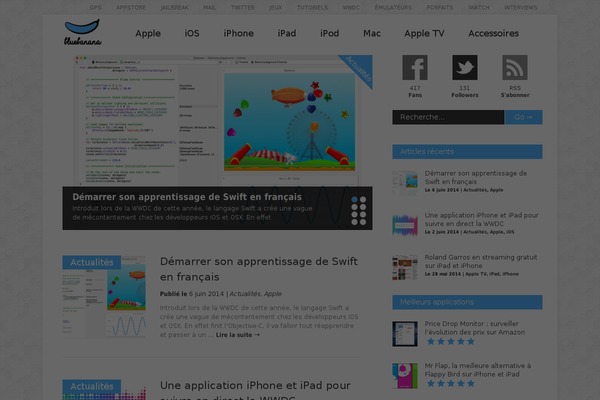The image size is (600, 400).
Task: Click the Go search button
Action: (x=523, y=117)
